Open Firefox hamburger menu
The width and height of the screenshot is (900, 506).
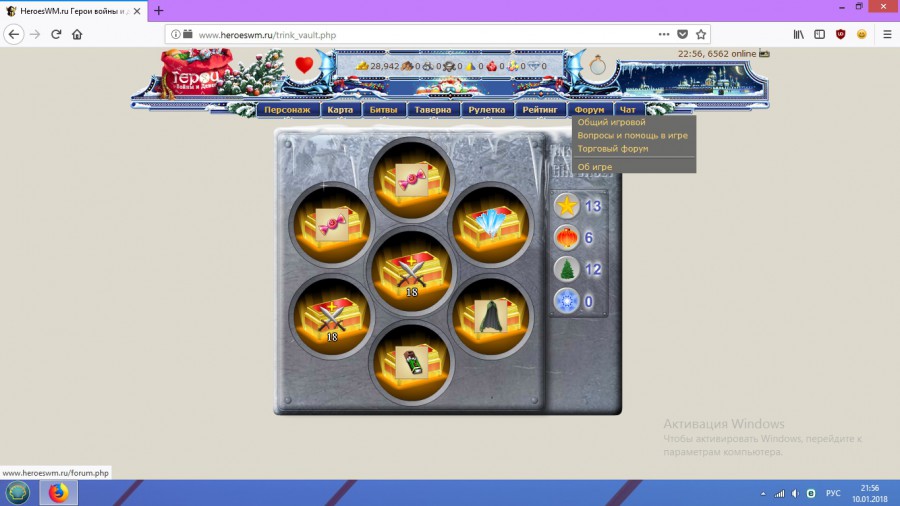click(x=887, y=34)
